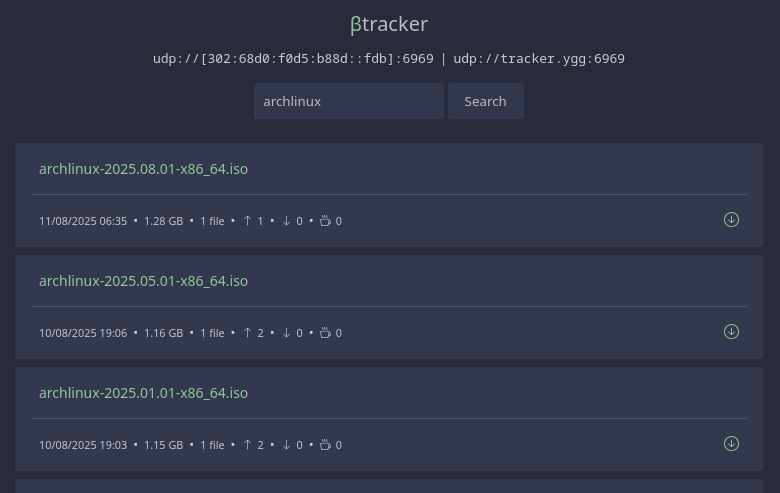
Task: Click leechers down-arrow icon in 2025.01.01 row
Action: click(286, 444)
